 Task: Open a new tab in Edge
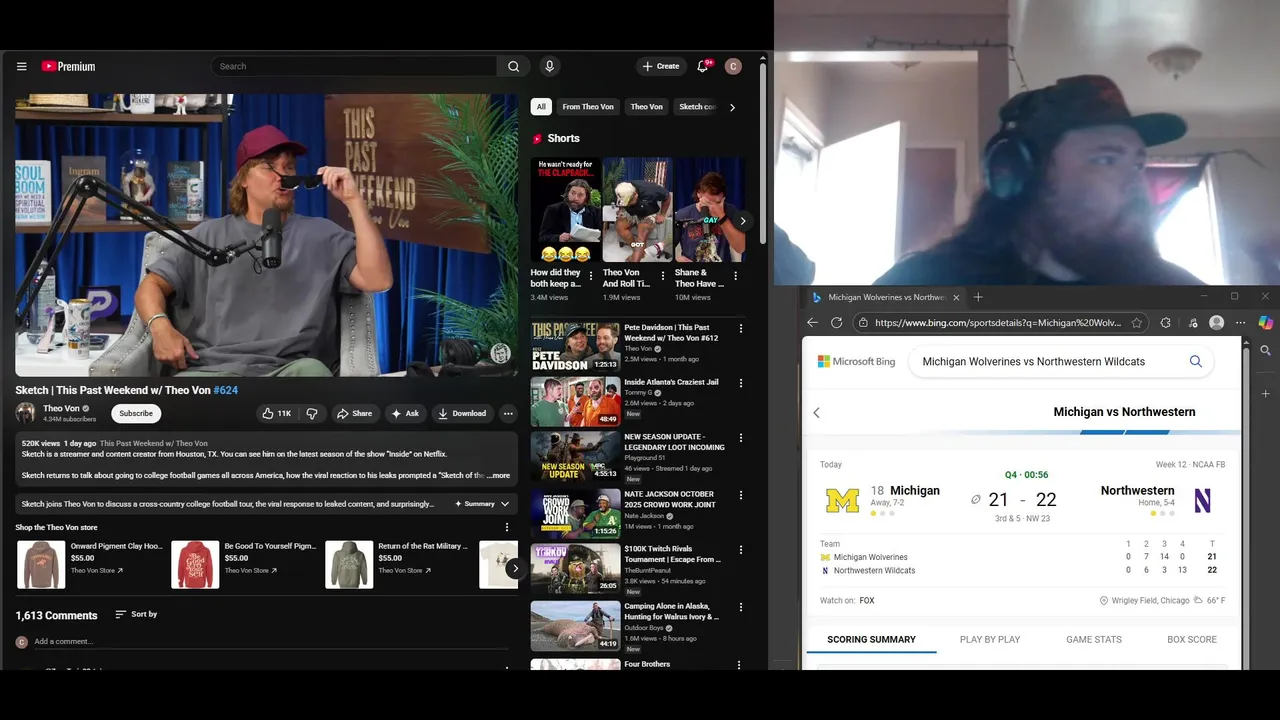[978, 297]
